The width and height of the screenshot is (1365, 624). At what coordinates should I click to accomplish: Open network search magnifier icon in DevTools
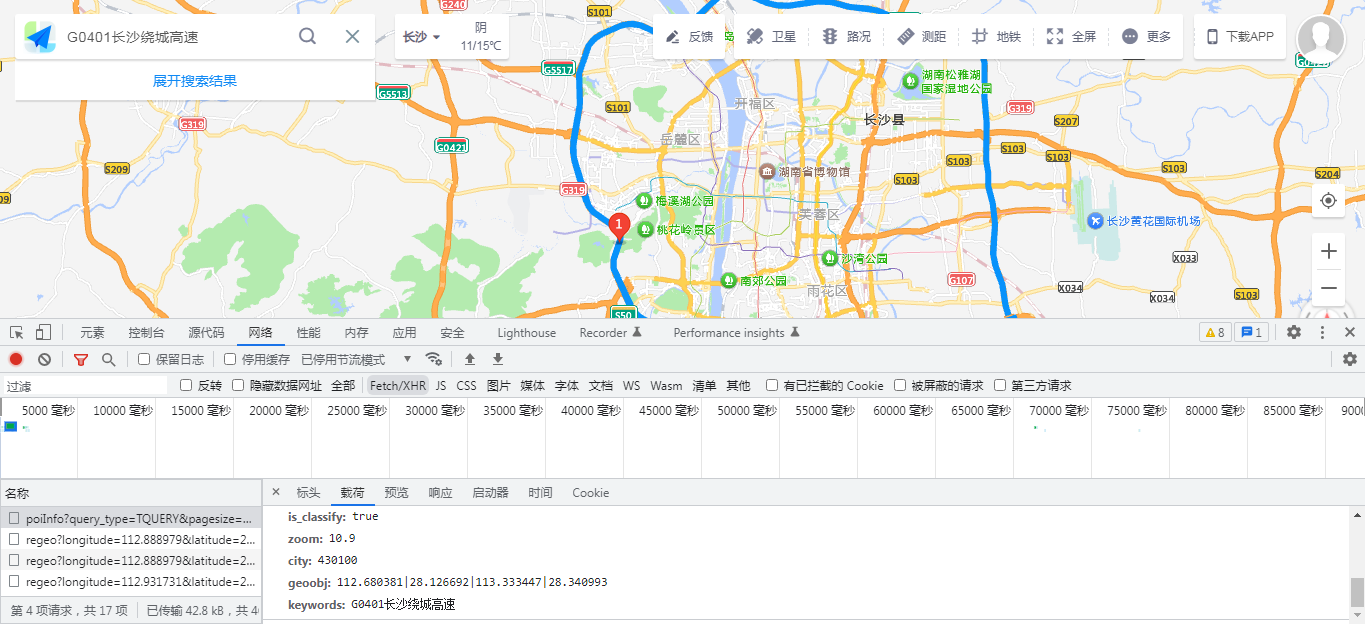tap(108, 359)
